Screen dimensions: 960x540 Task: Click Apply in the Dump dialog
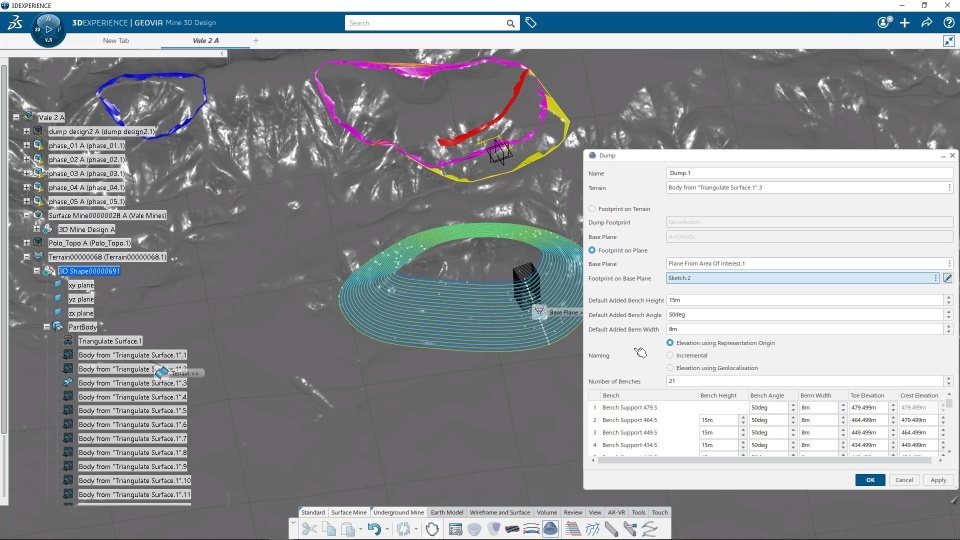938,480
